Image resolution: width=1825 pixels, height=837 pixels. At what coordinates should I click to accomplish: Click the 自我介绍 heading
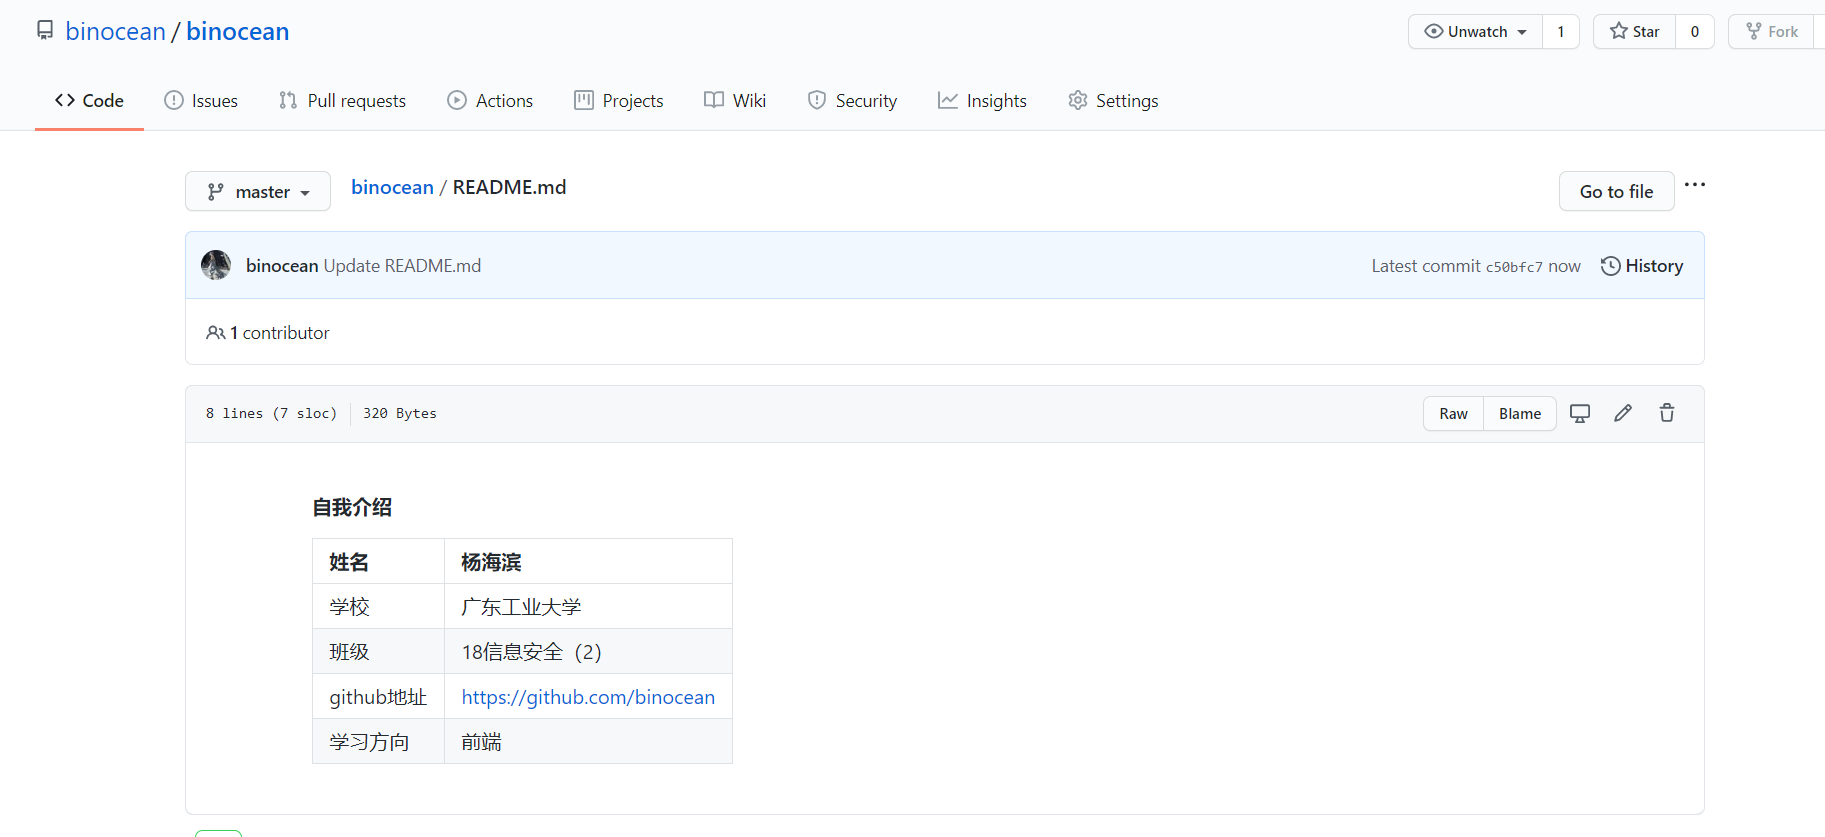point(352,508)
